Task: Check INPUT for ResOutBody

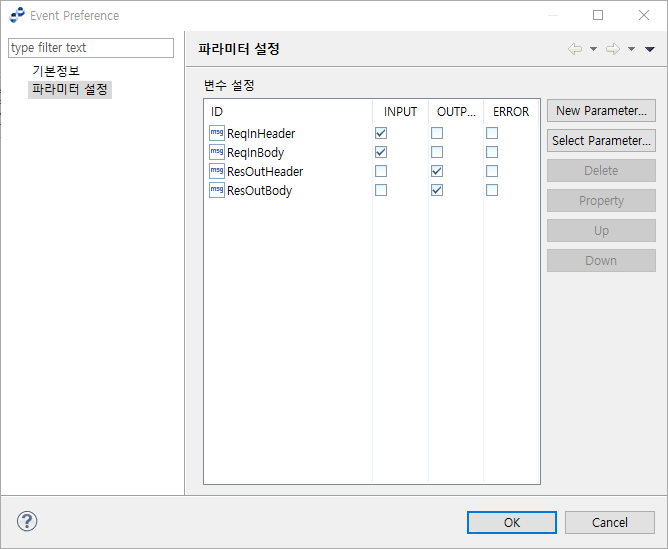Action: pos(381,190)
